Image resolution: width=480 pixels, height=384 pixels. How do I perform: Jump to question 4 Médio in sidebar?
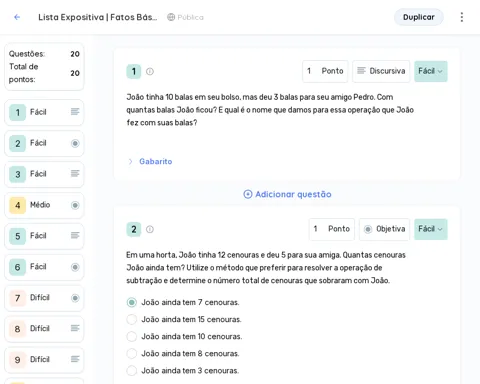click(44, 205)
